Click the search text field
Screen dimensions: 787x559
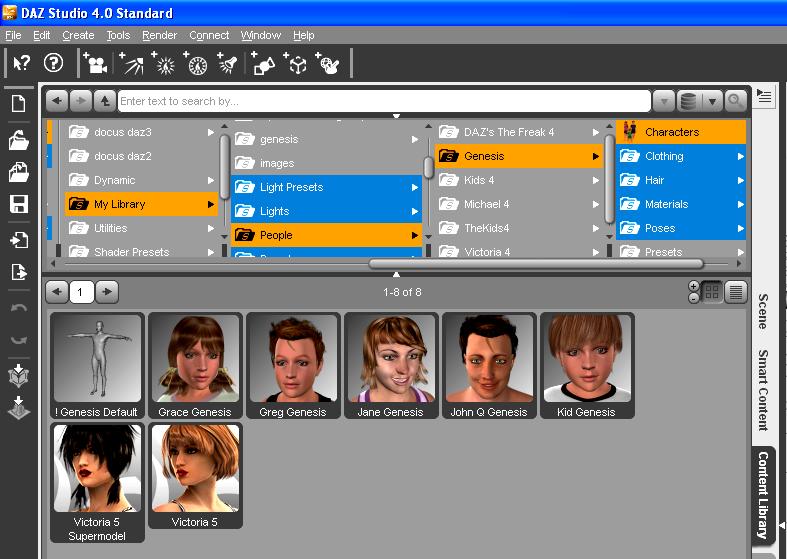(x=384, y=101)
